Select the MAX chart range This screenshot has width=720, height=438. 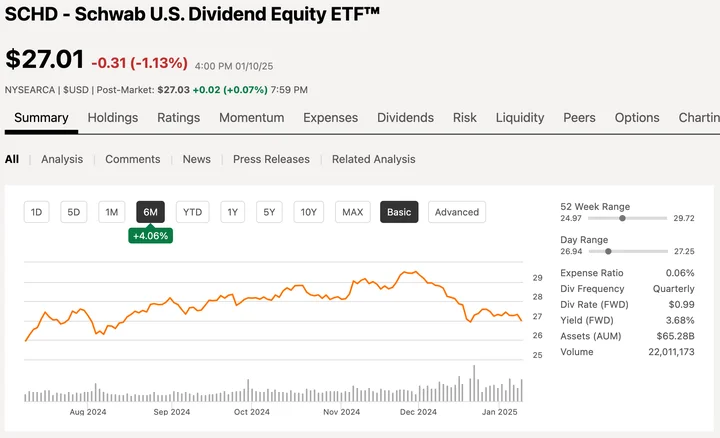[352, 212]
